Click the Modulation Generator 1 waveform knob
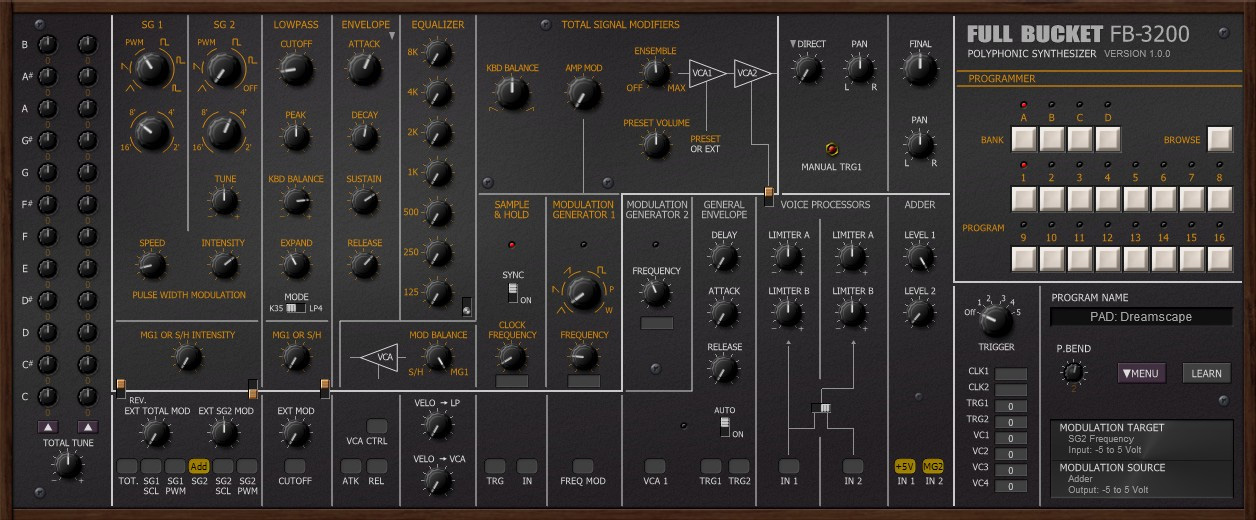Screen dimensions: 1256x520 point(584,291)
